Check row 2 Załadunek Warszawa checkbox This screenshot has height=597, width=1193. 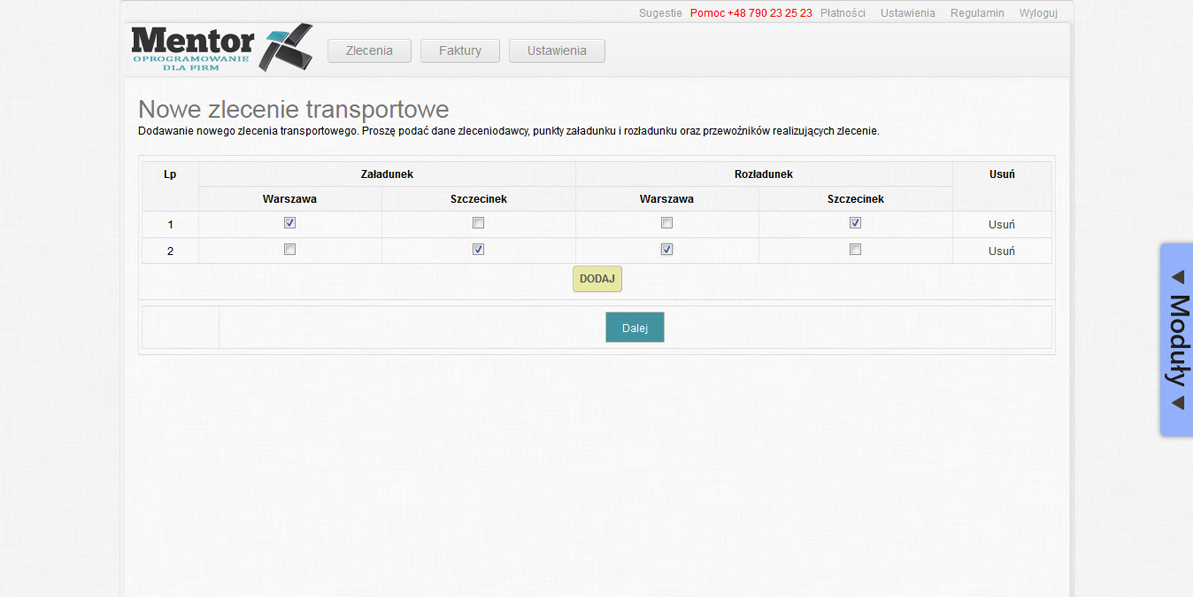[x=290, y=249]
